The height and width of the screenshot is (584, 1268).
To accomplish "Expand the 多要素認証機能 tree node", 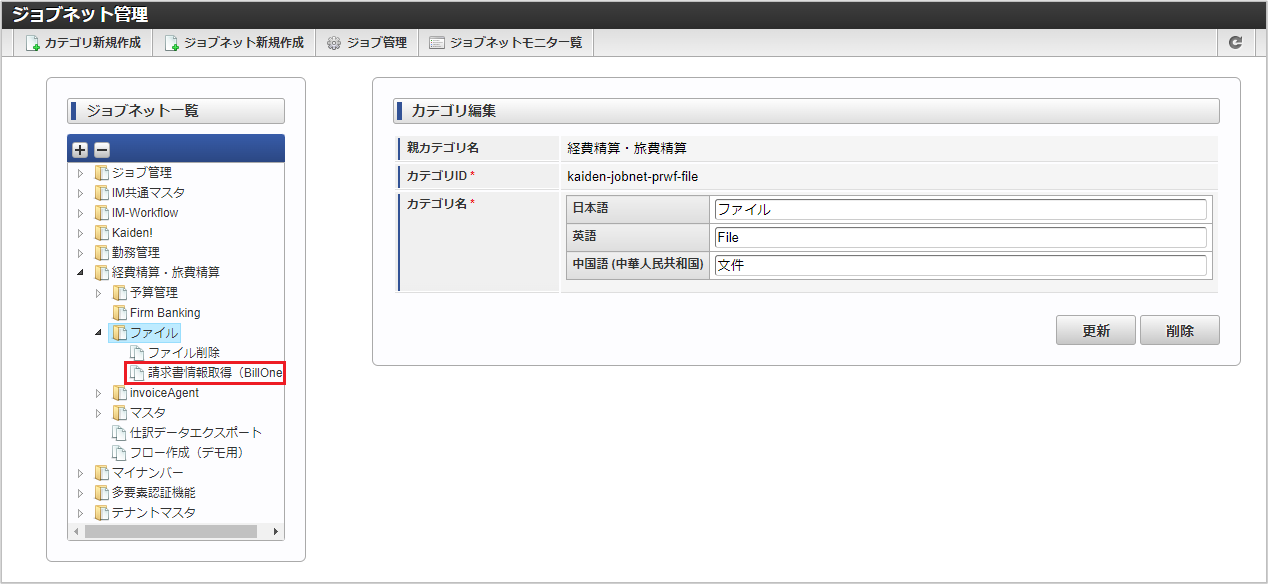I will click(x=81, y=493).
